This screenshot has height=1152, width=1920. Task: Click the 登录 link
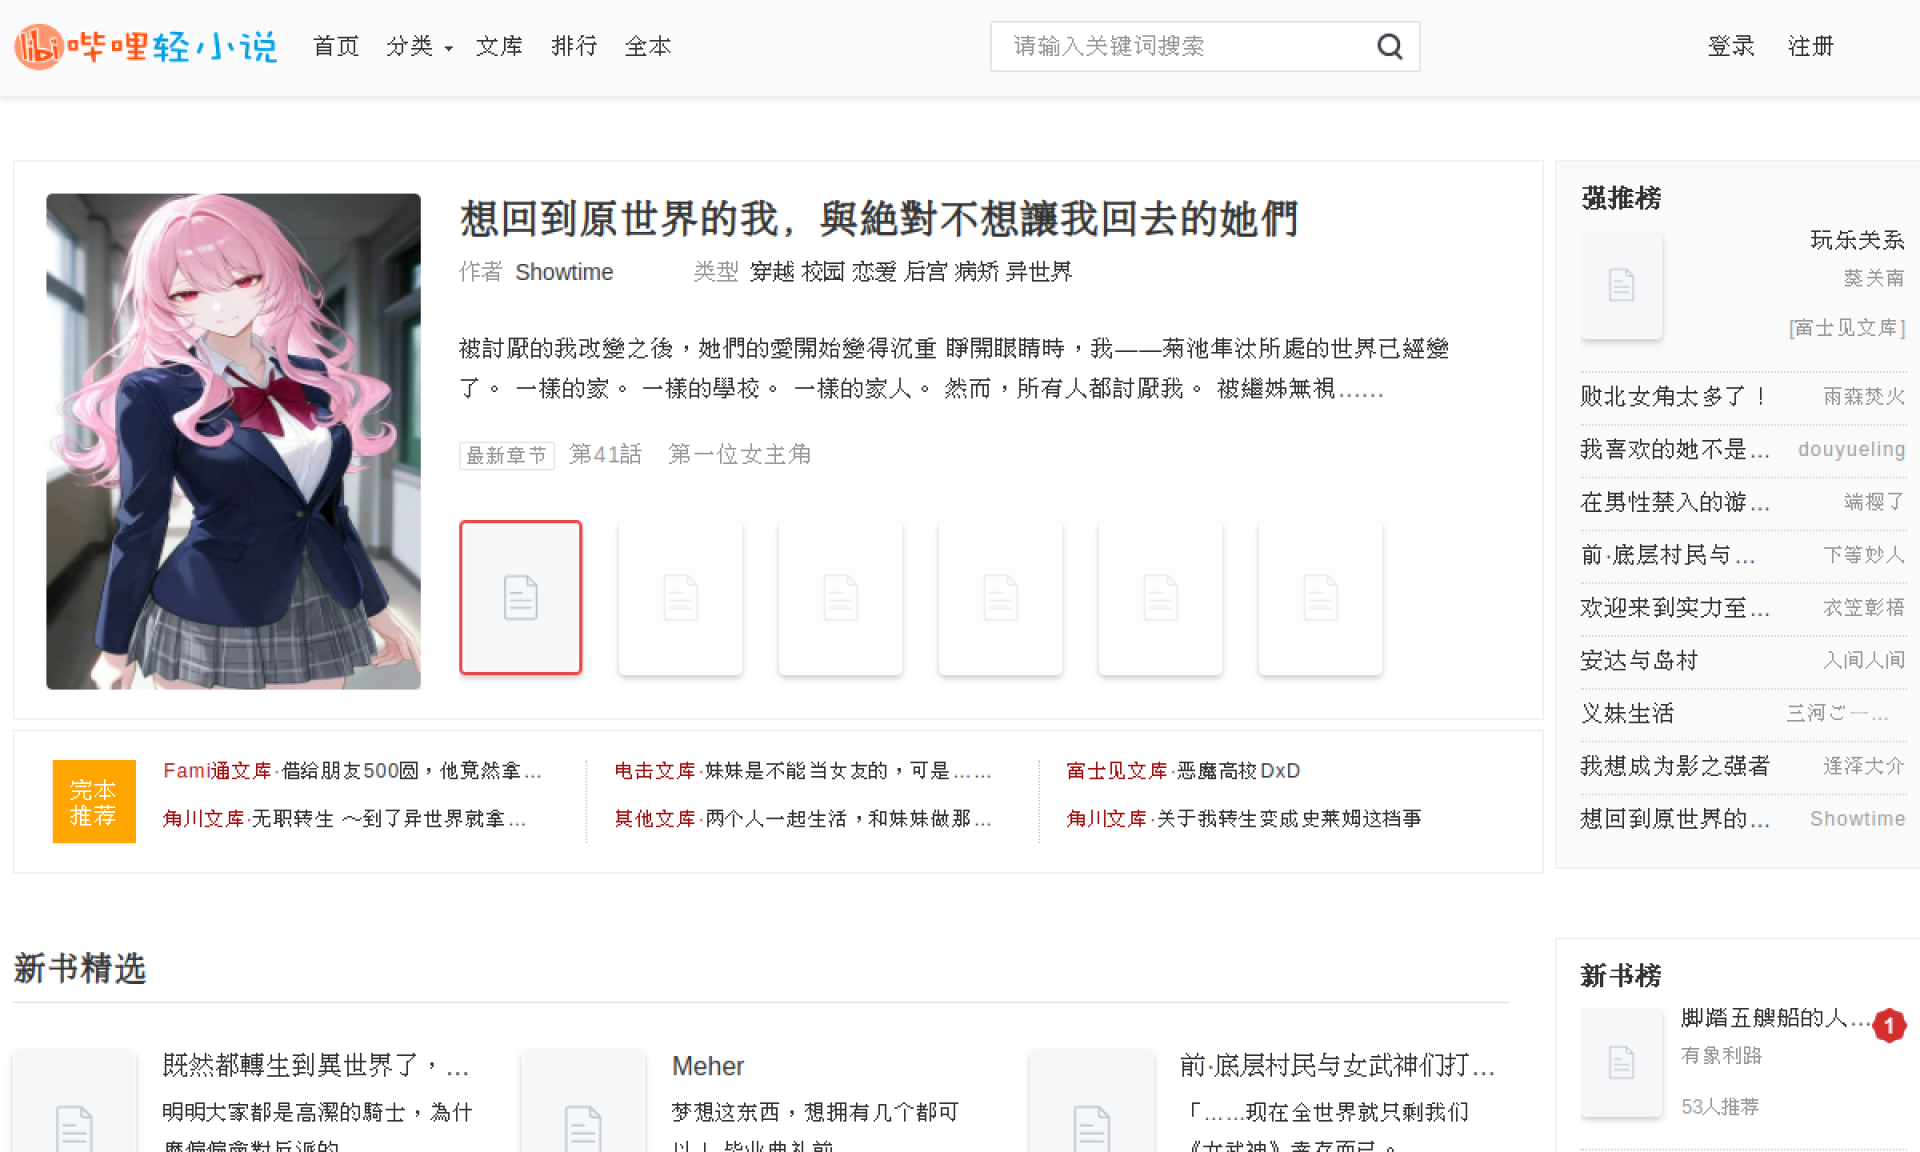(1731, 46)
